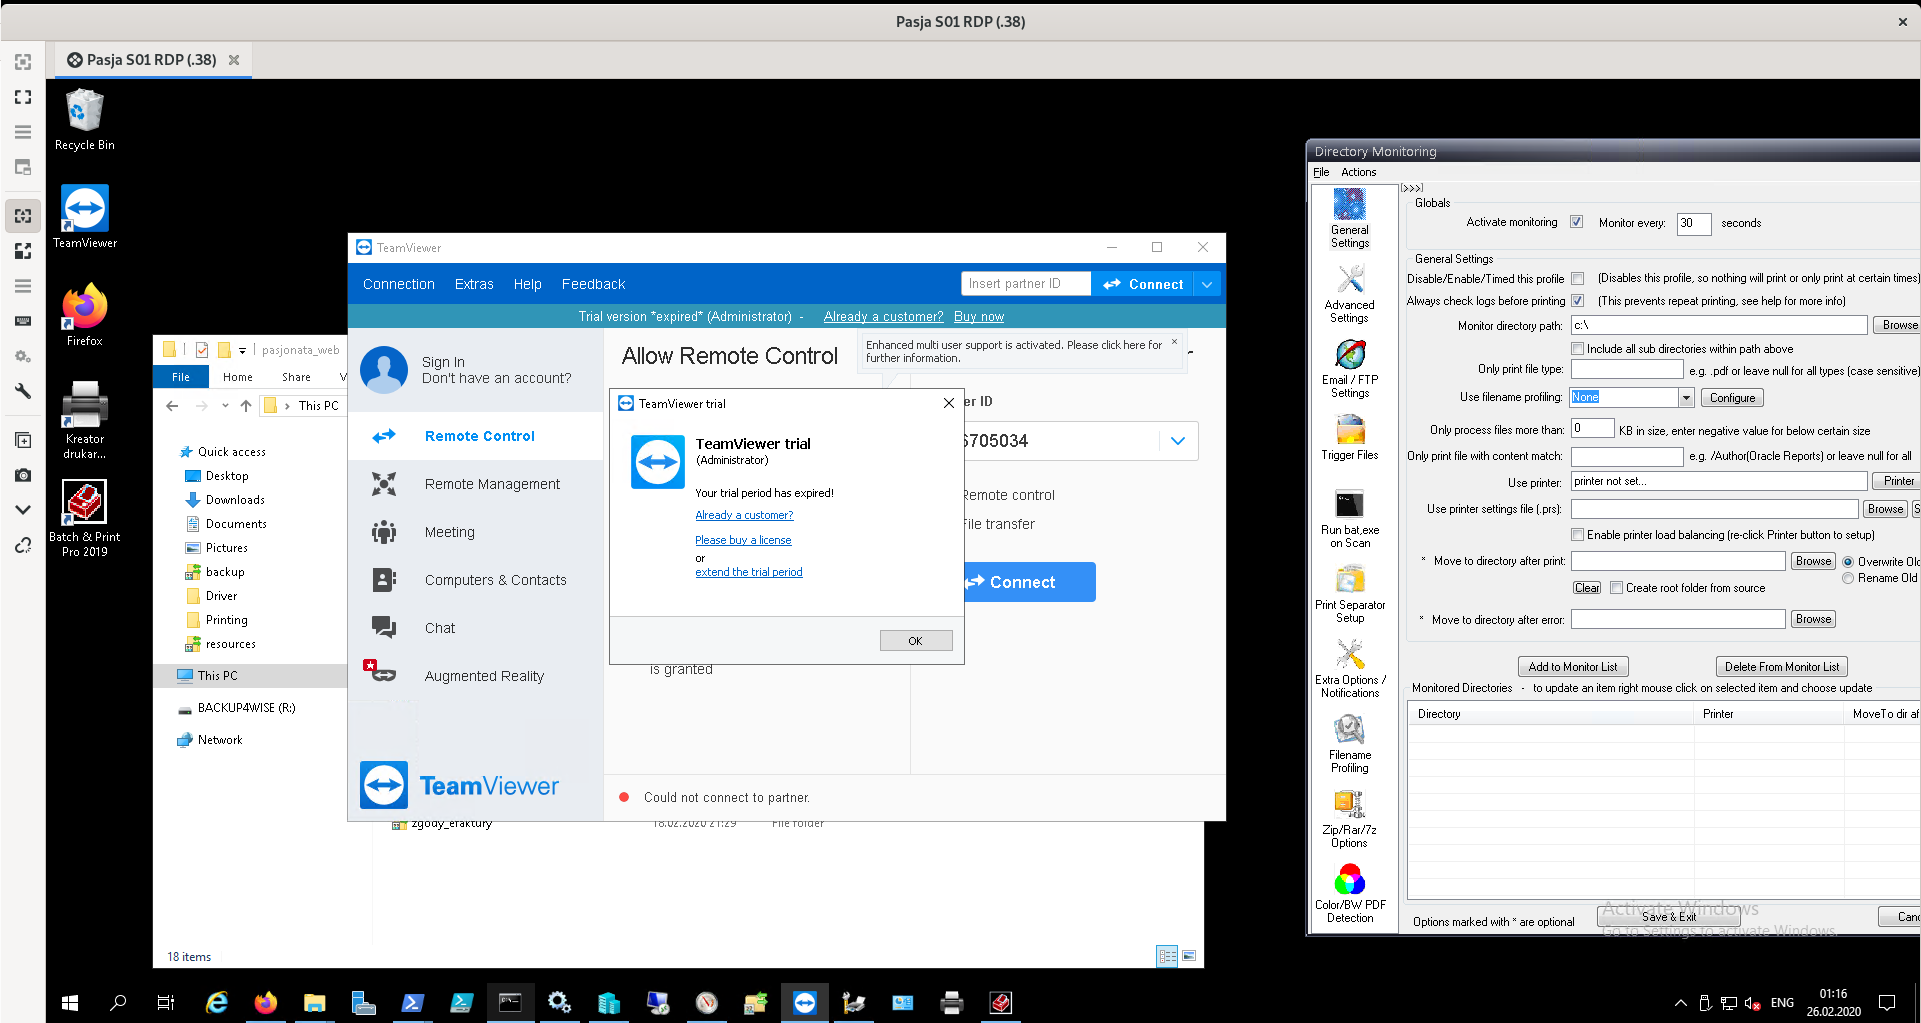The height and width of the screenshot is (1023, 1921).
Task: Open the Extras menu in TeamViewer
Action: [474, 284]
